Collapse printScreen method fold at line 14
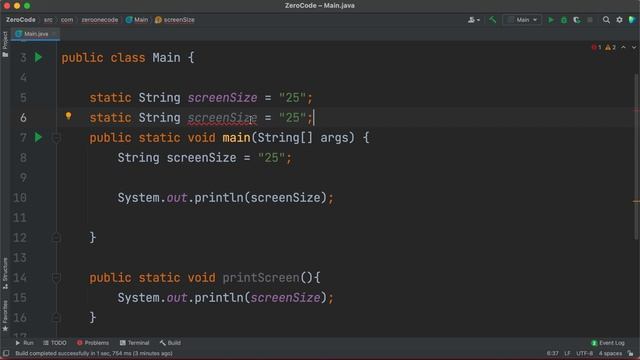640x360 pixels. click(56, 278)
